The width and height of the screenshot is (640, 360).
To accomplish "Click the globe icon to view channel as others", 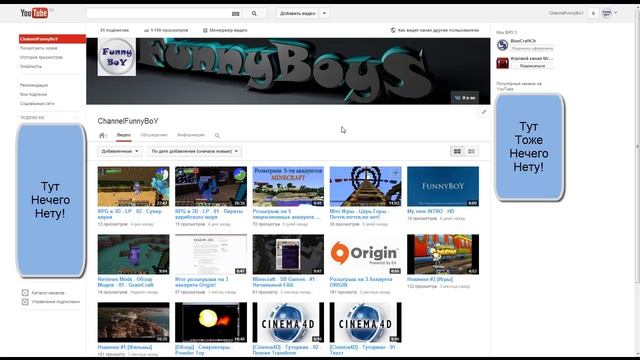I will point(393,30).
